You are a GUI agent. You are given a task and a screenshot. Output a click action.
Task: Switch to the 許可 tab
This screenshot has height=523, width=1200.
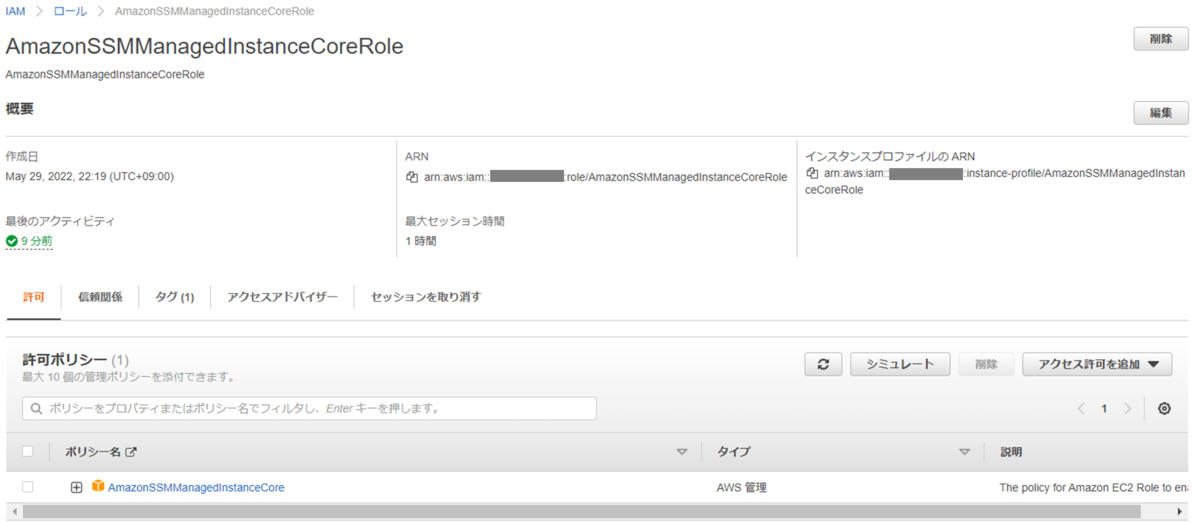pos(34,297)
